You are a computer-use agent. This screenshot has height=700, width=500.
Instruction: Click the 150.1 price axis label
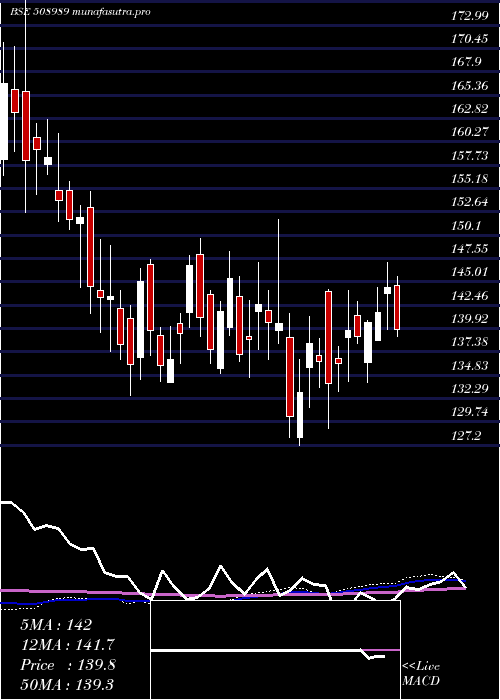click(467, 225)
